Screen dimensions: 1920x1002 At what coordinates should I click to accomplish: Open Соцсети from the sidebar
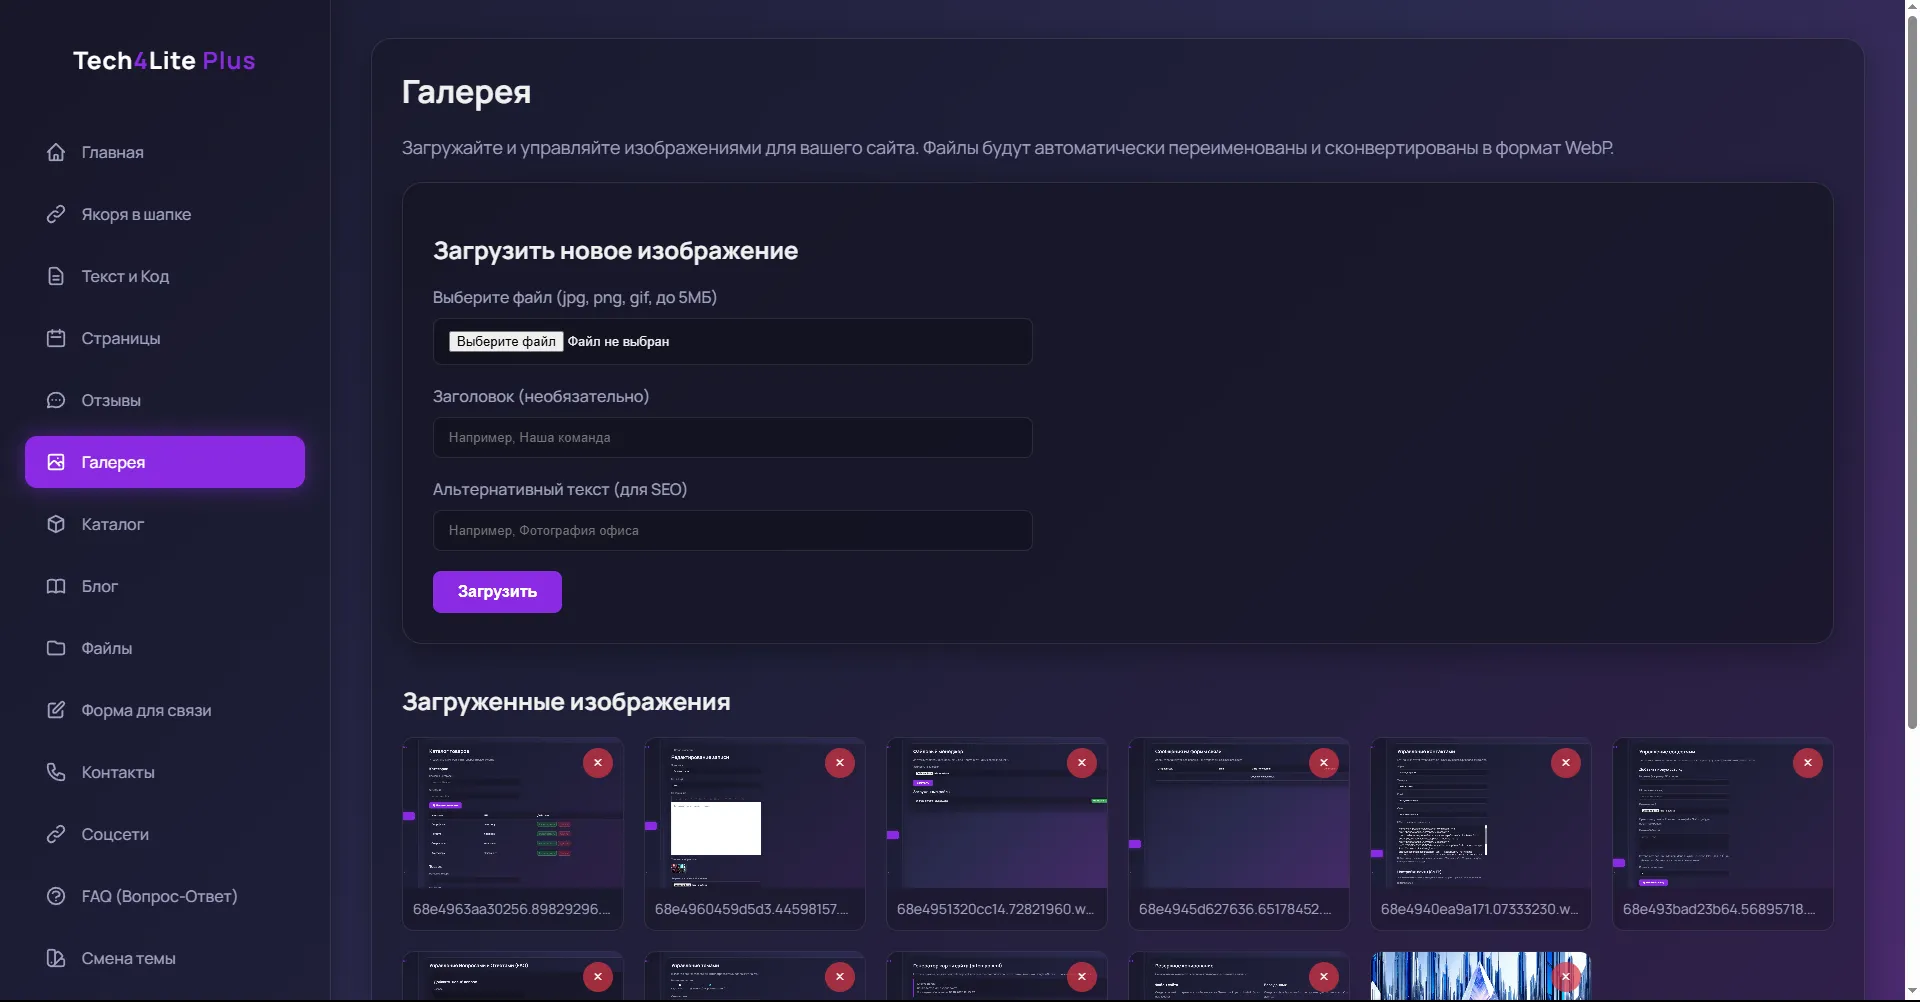(x=115, y=834)
